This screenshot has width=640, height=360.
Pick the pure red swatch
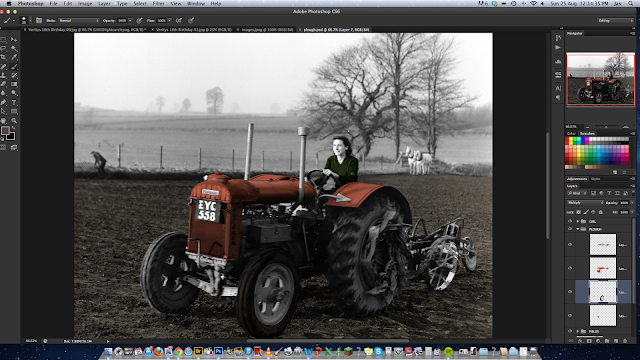click(x=567, y=140)
